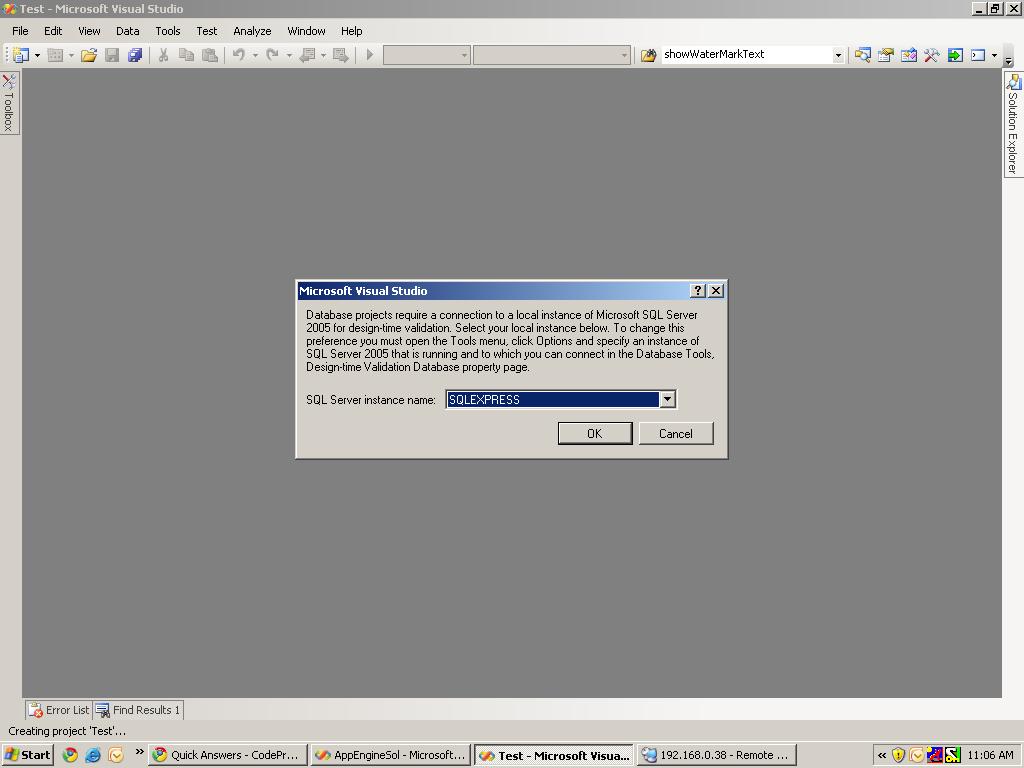
Task: Open the Window menu
Action: pos(306,31)
